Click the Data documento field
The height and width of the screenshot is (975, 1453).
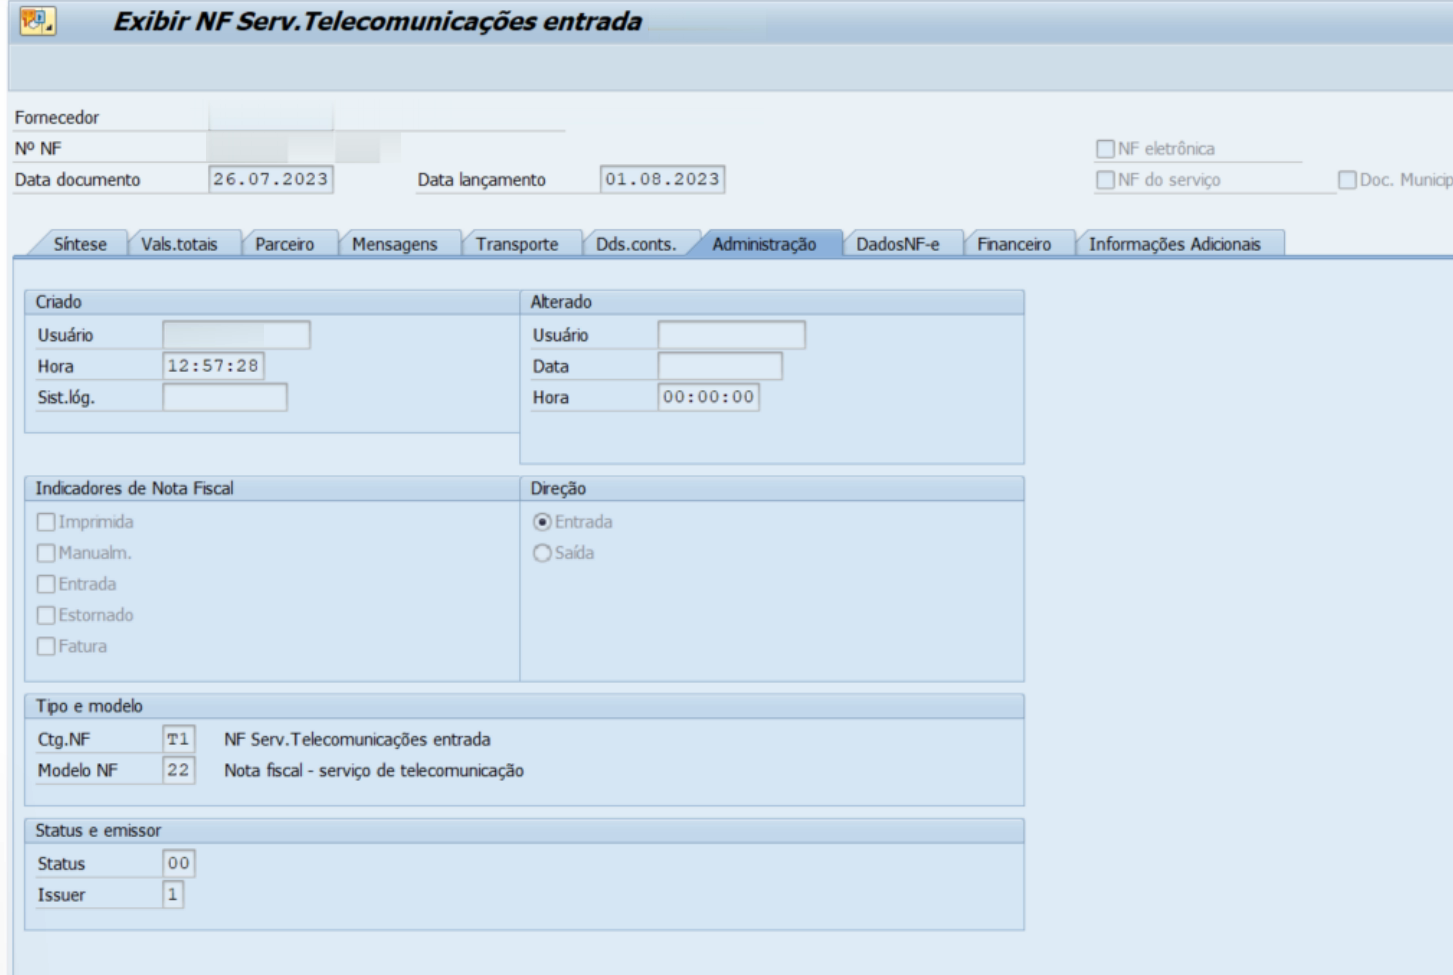point(270,179)
